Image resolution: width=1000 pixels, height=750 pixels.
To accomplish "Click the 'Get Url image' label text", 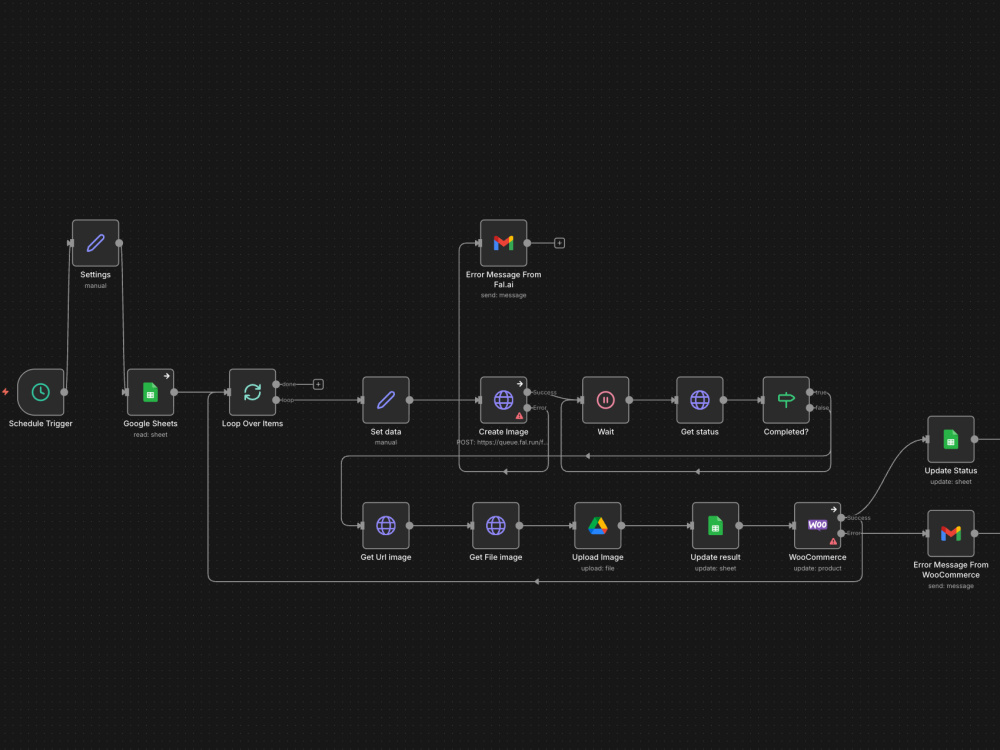I will pos(386,557).
